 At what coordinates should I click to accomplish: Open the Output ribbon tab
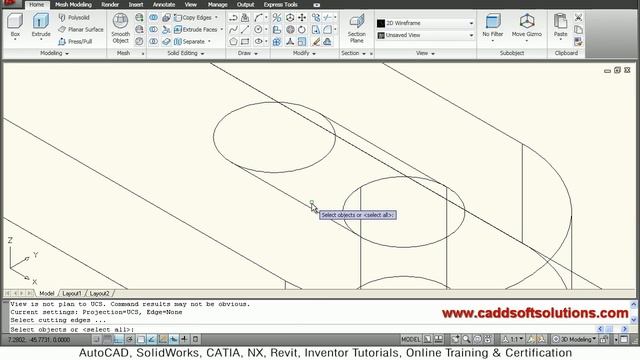[x=245, y=4]
